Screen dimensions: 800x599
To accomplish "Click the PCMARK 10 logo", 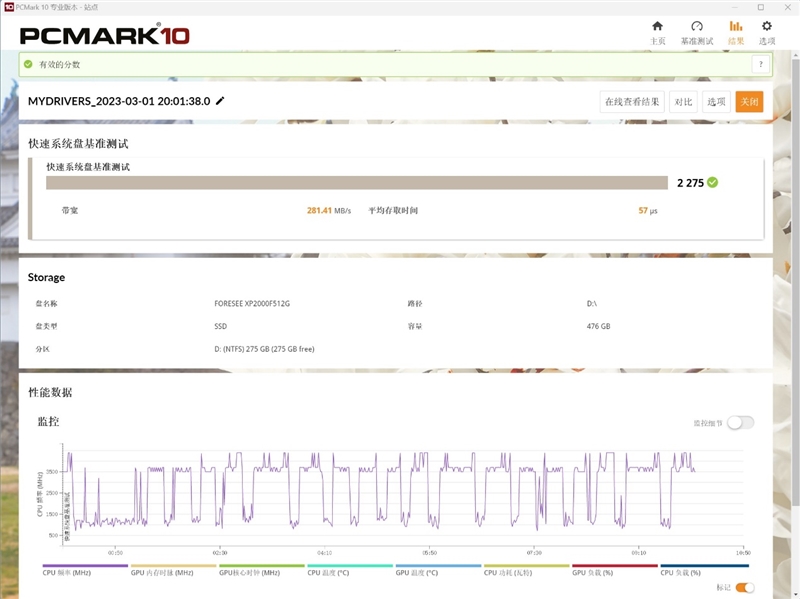I will coord(105,35).
